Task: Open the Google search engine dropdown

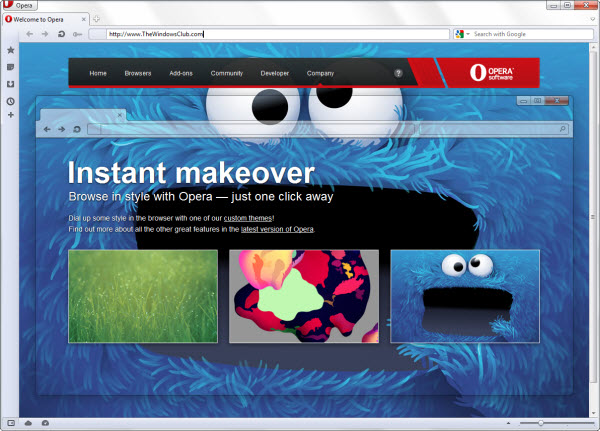Action: (462, 34)
